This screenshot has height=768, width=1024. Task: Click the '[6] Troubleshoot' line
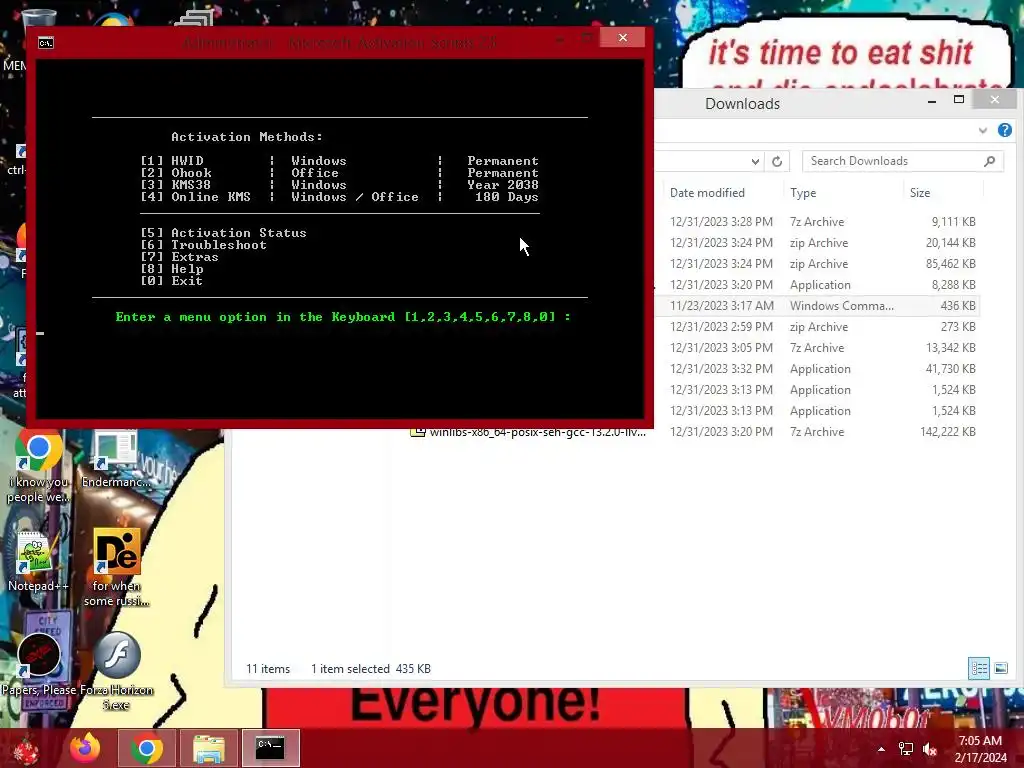pyautogui.click(x=203, y=245)
